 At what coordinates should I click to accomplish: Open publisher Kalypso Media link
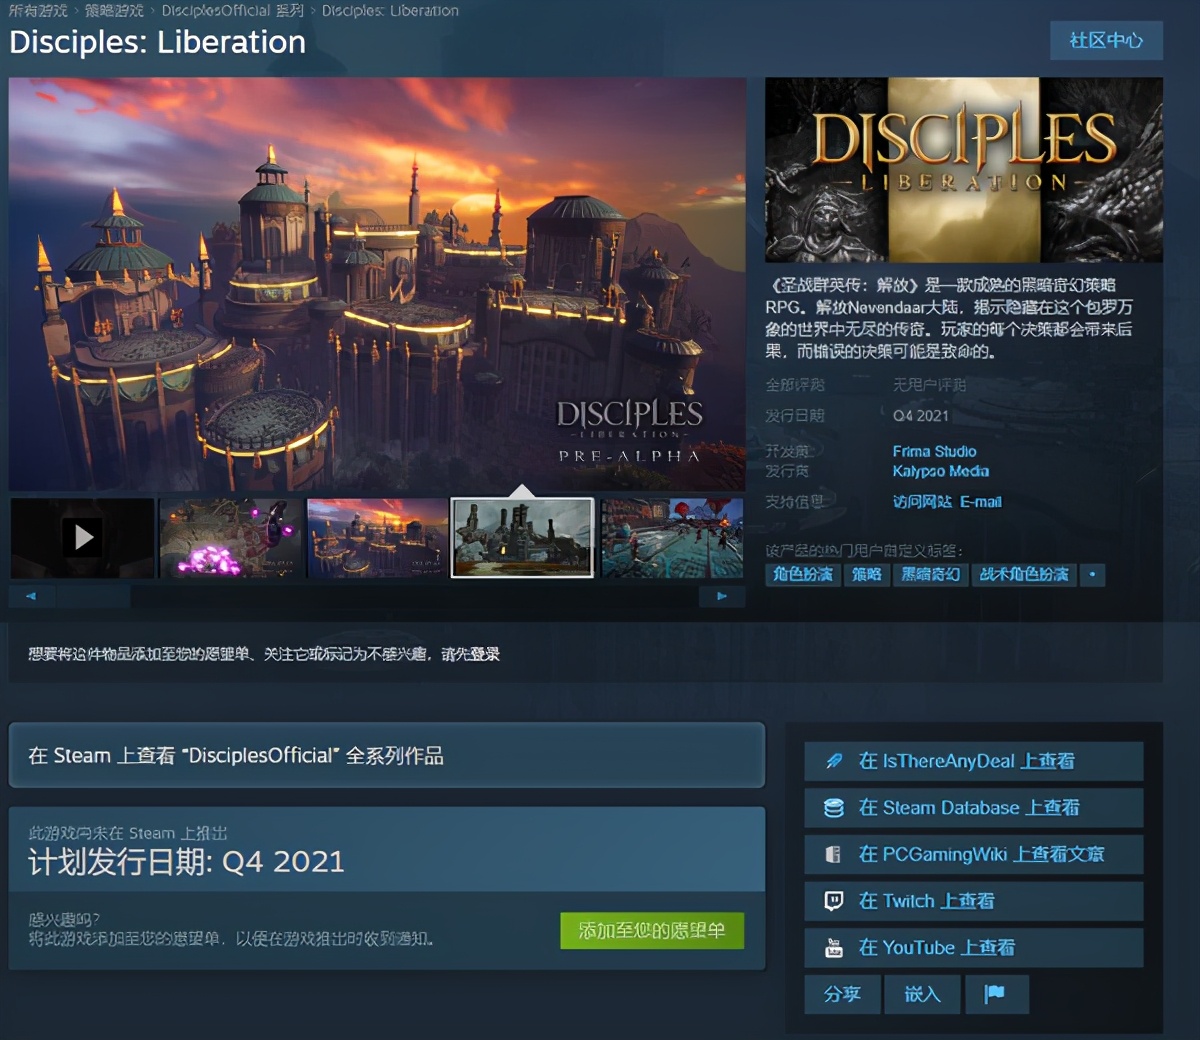point(940,471)
